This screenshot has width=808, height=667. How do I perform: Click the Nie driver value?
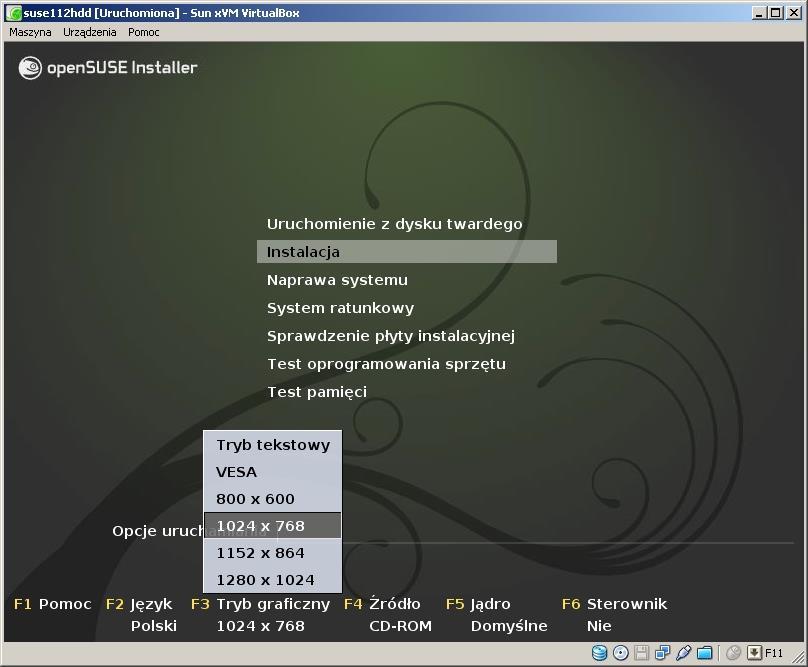click(x=599, y=626)
